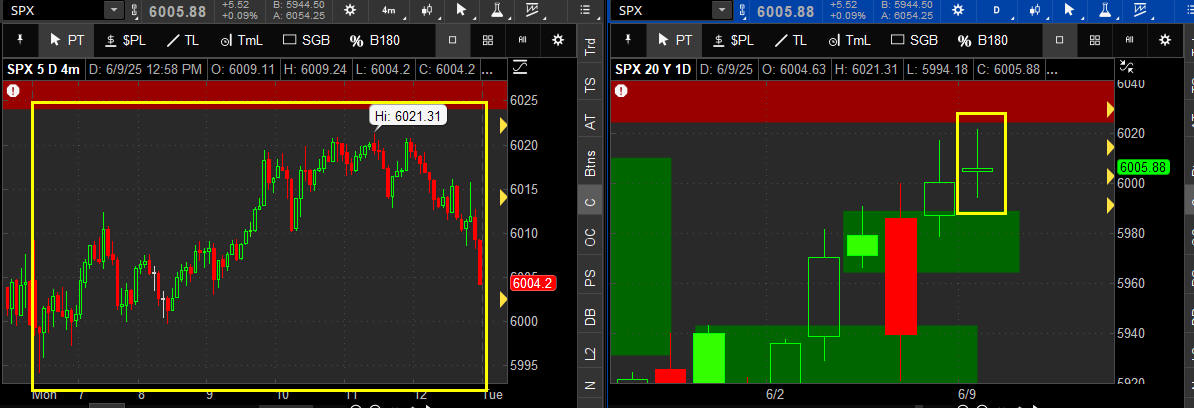
Task: Open chart style candlestick icon on left chart
Action: pos(425,10)
